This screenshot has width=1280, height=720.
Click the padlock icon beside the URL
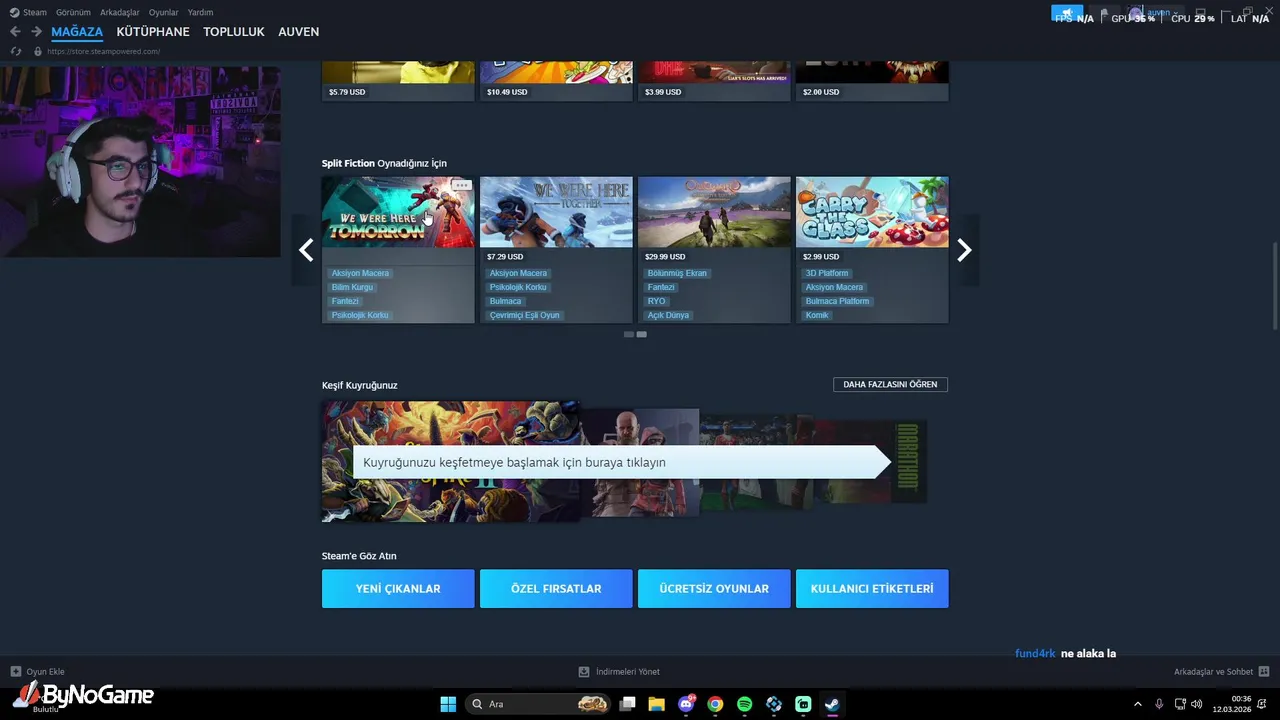pyautogui.click(x=38, y=51)
